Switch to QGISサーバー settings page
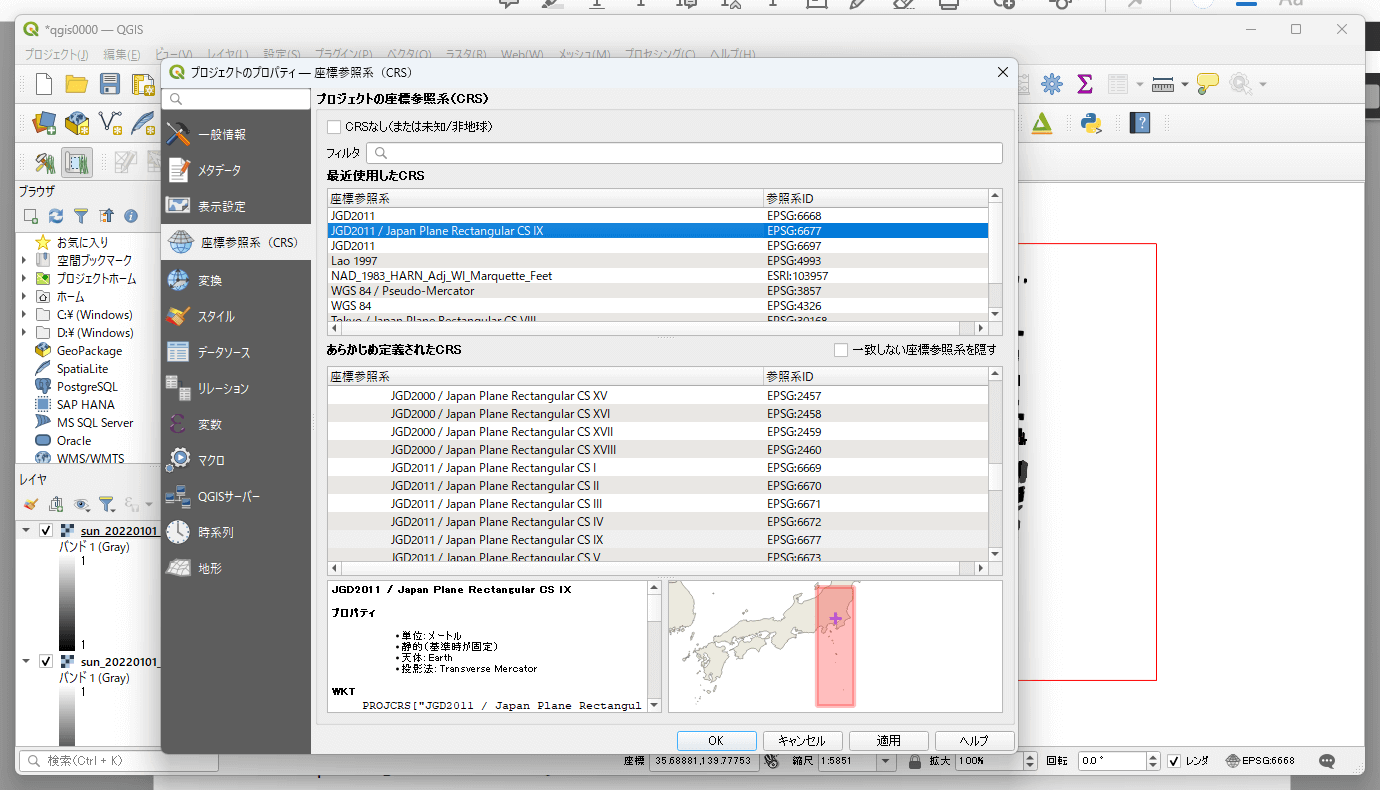 coord(236,496)
